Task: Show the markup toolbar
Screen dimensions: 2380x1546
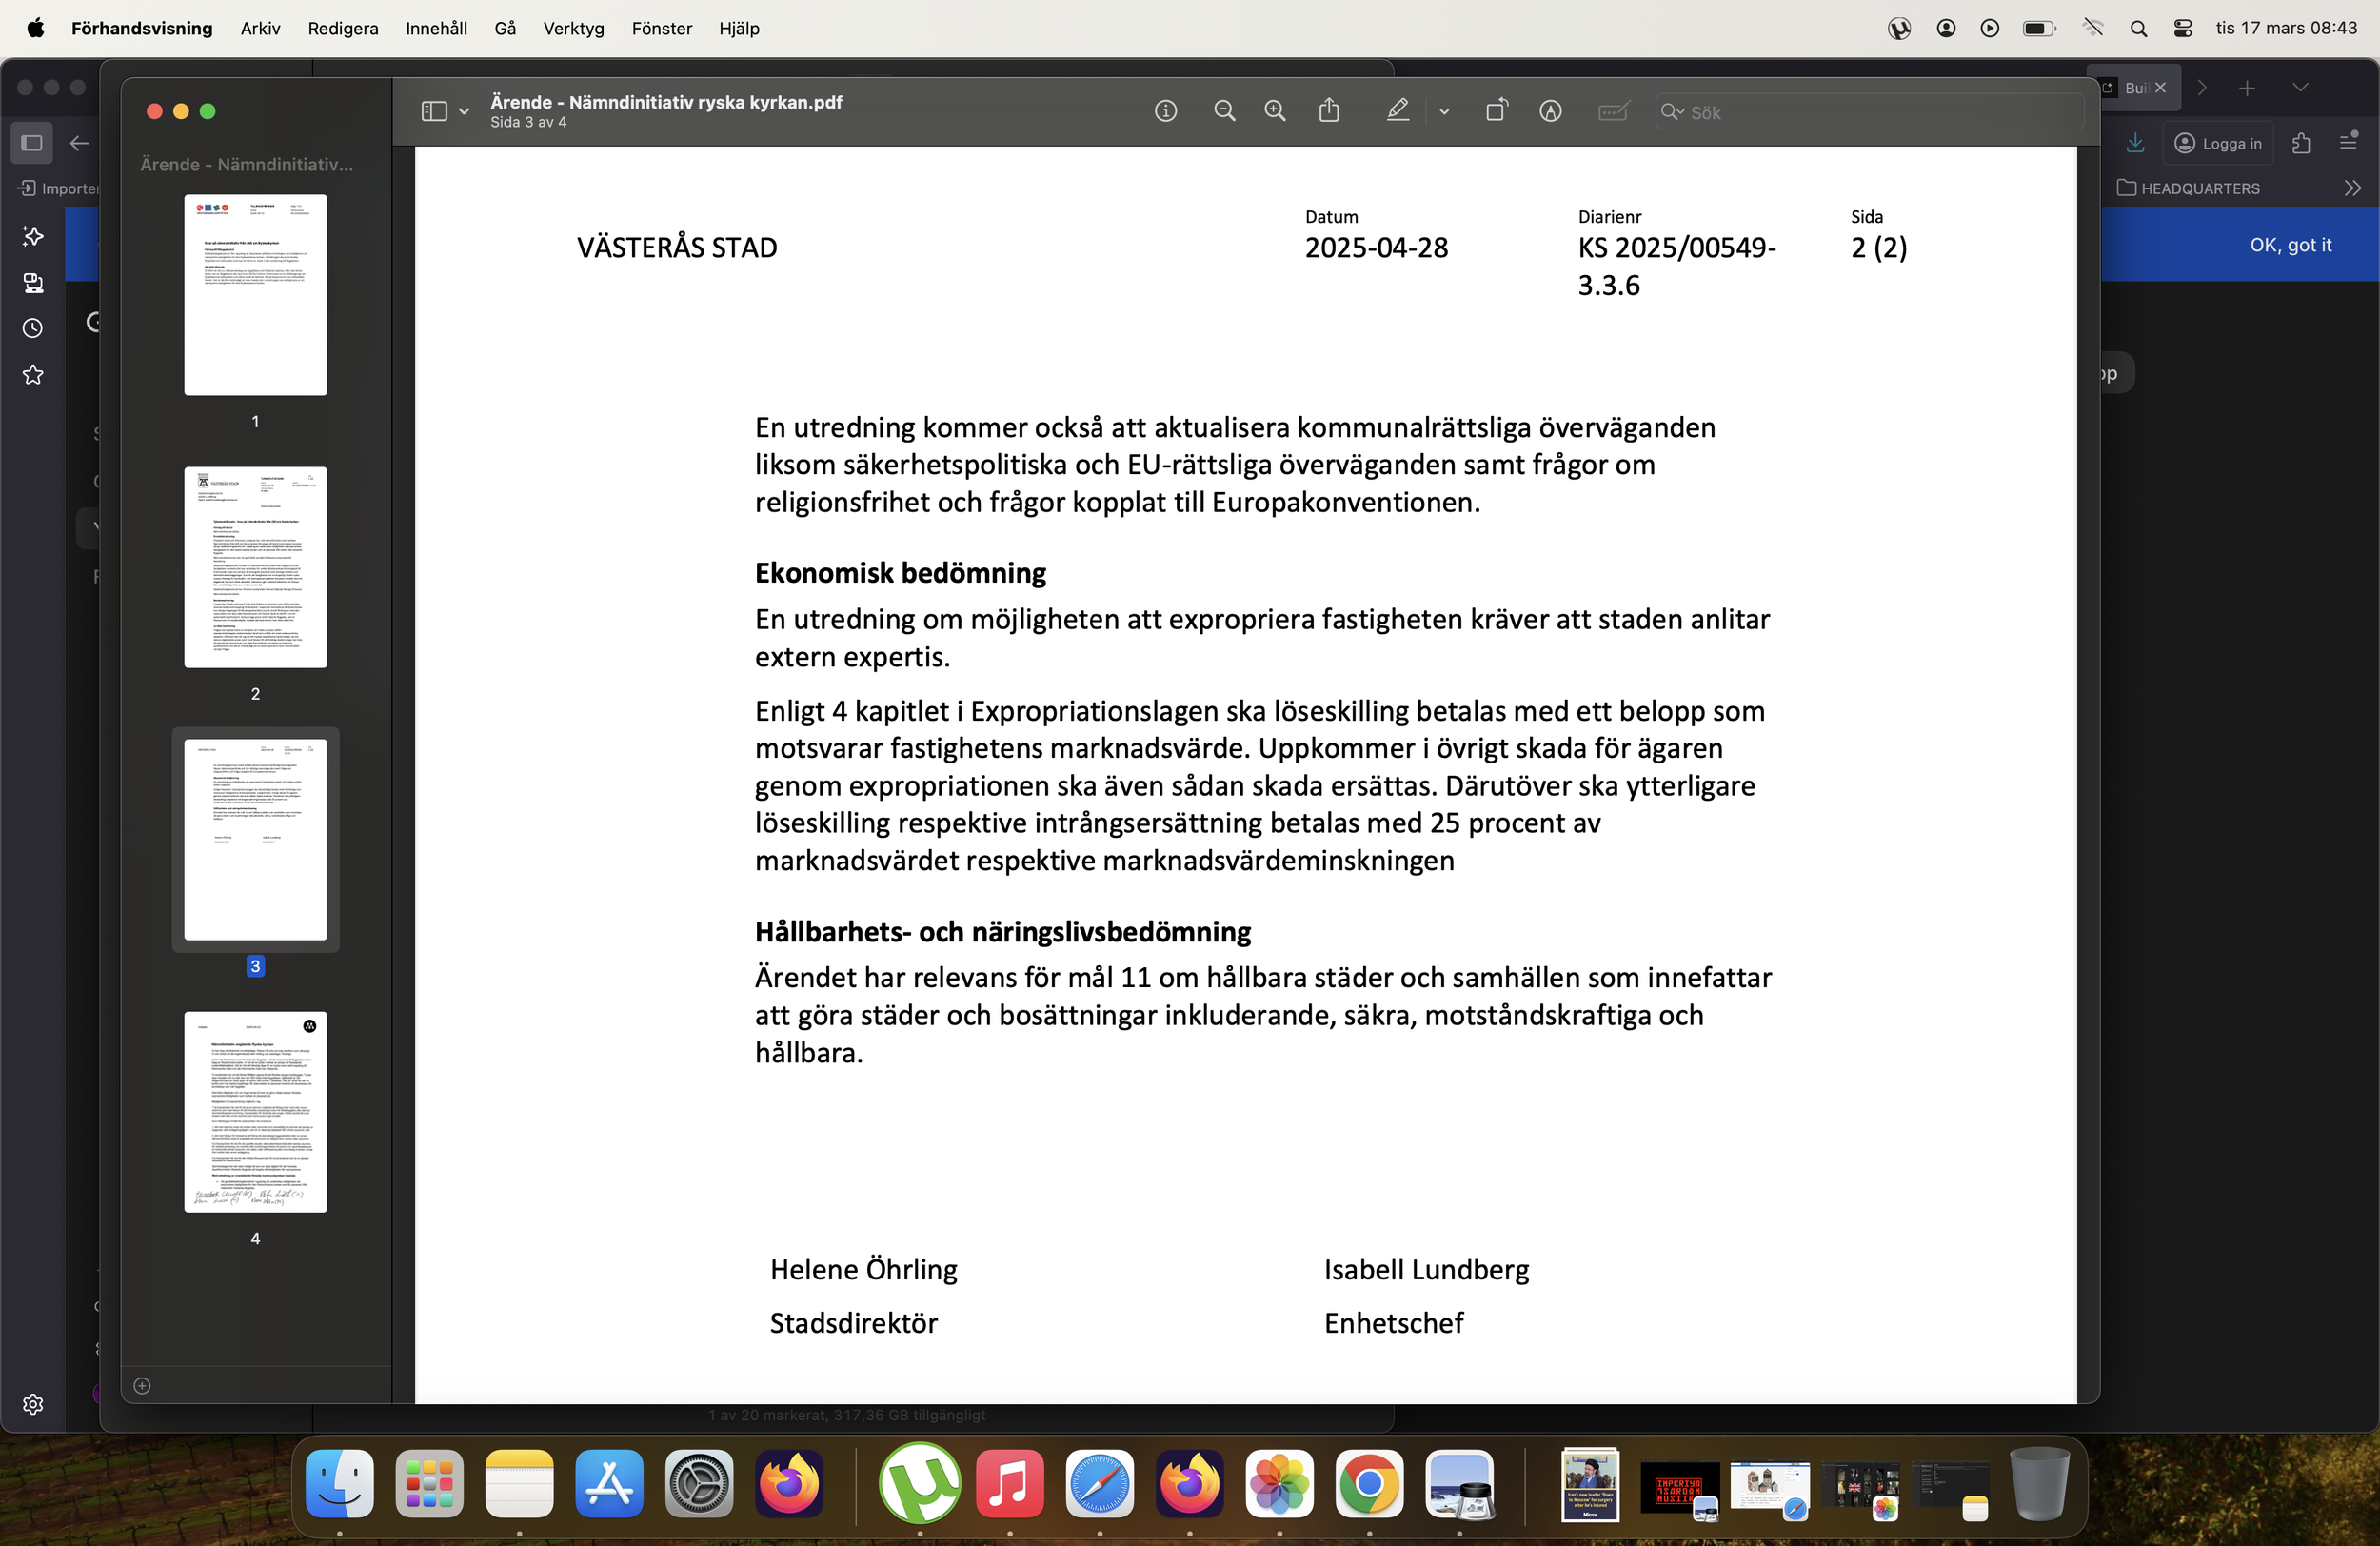Action: pos(1550,111)
